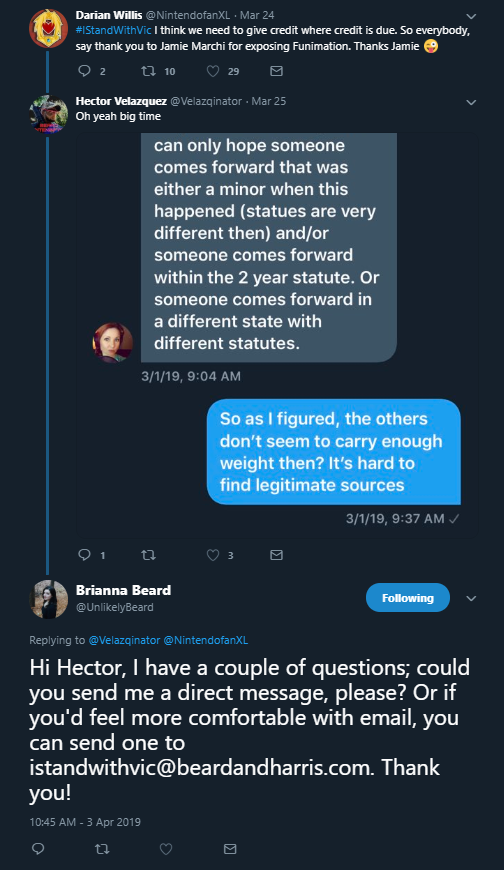Open the @NintendofanXL mention in replying-to line
This screenshot has height=870, width=504.
point(205,640)
